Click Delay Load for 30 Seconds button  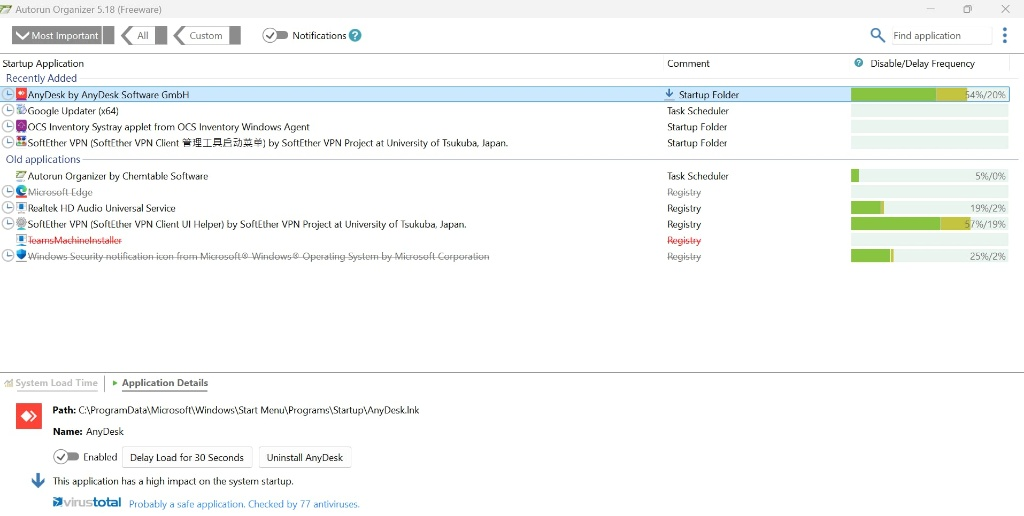(x=187, y=457)
